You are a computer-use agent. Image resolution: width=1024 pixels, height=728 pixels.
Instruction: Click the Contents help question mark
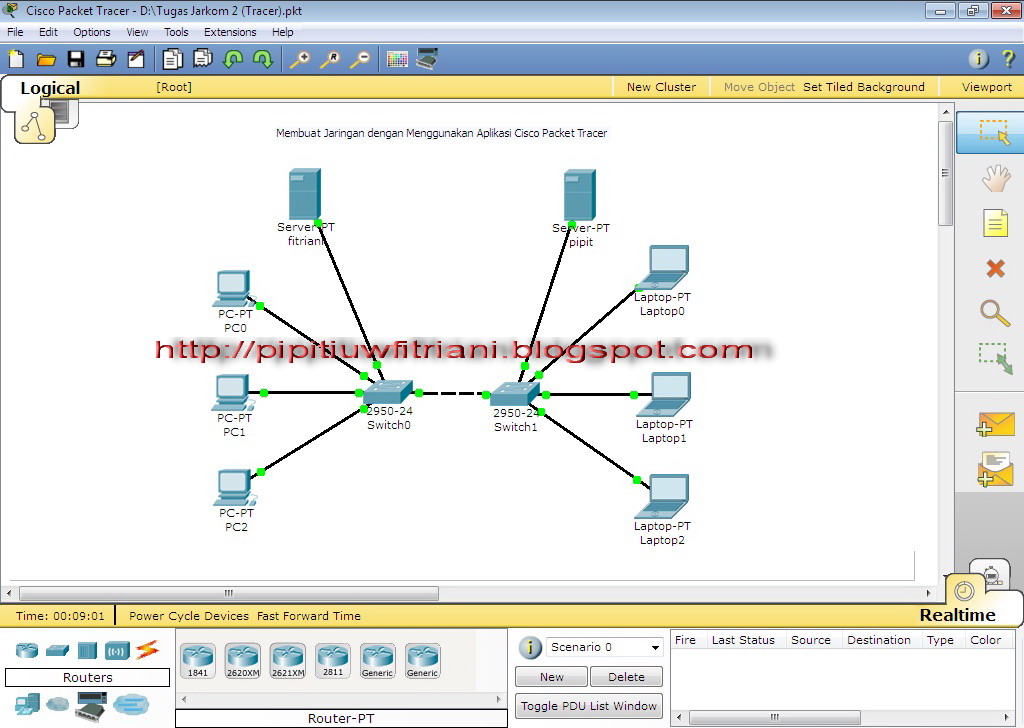click(x=1008, y=59)
